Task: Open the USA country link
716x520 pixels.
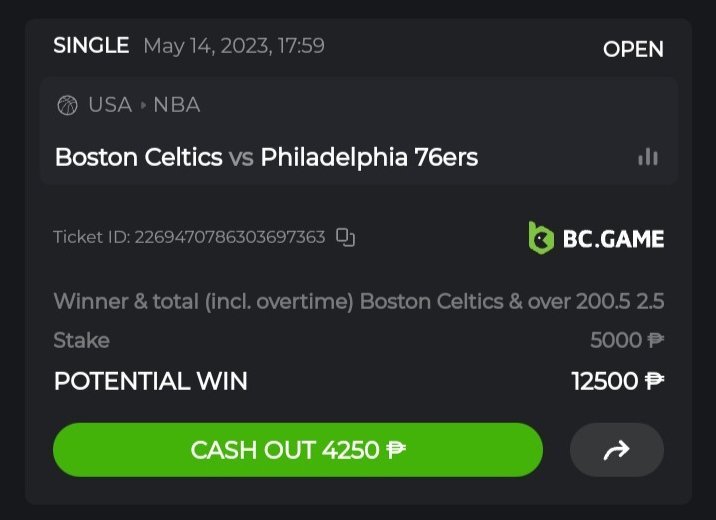Action: [x=110, y=105]
